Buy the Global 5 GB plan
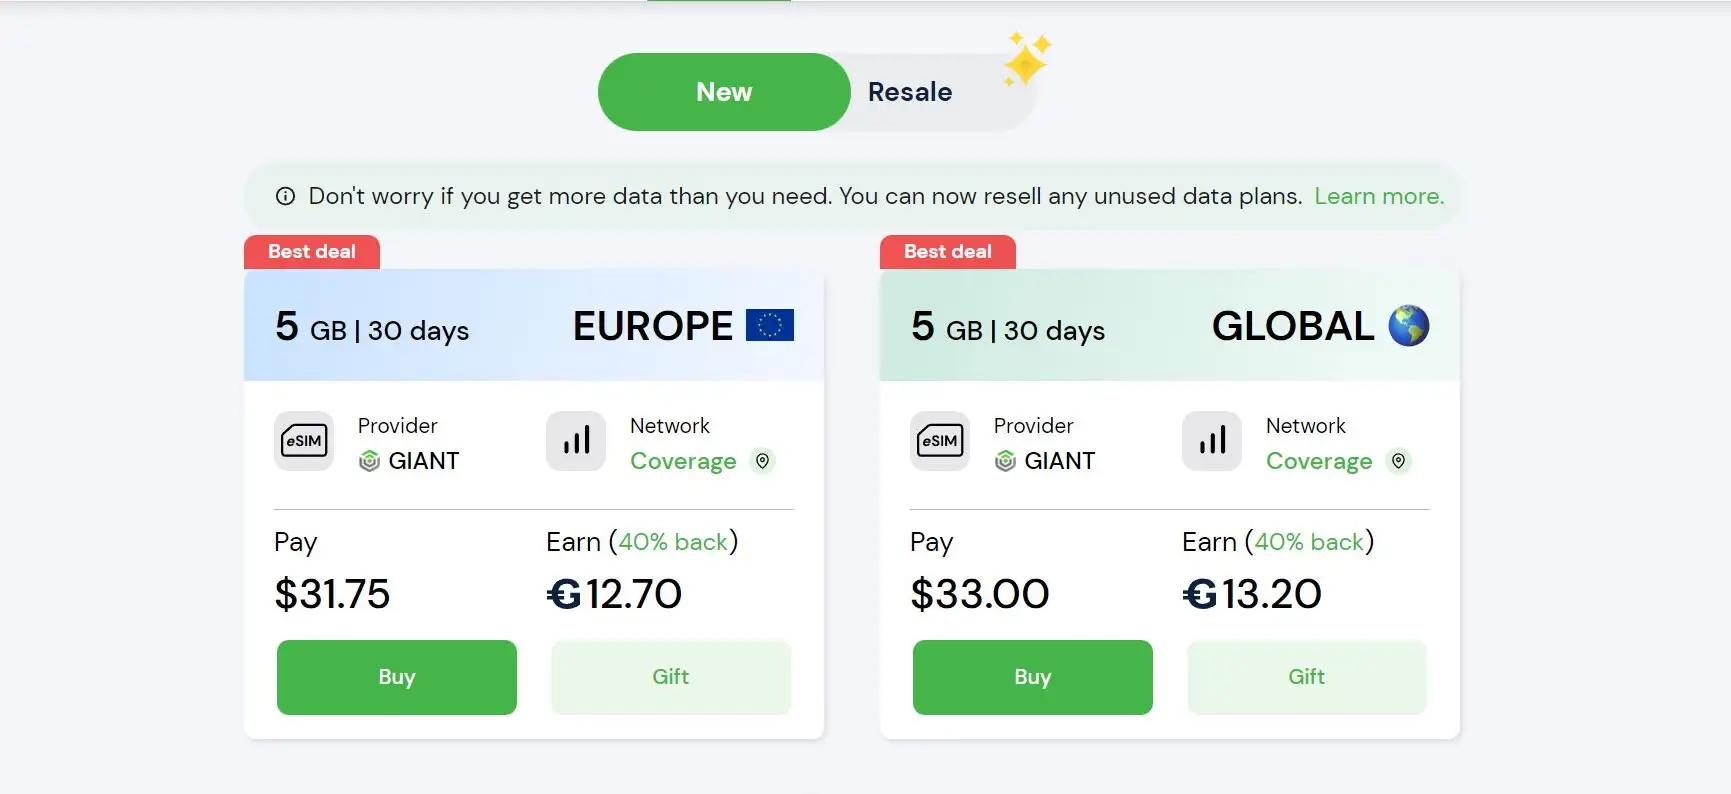 click(1033, 677)
